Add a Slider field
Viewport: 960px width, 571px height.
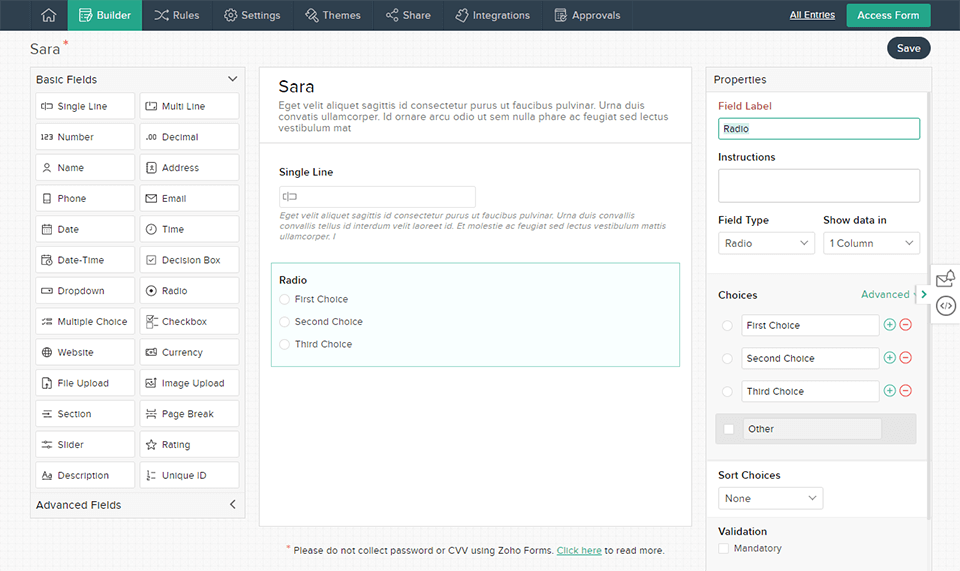click(85, 444)
